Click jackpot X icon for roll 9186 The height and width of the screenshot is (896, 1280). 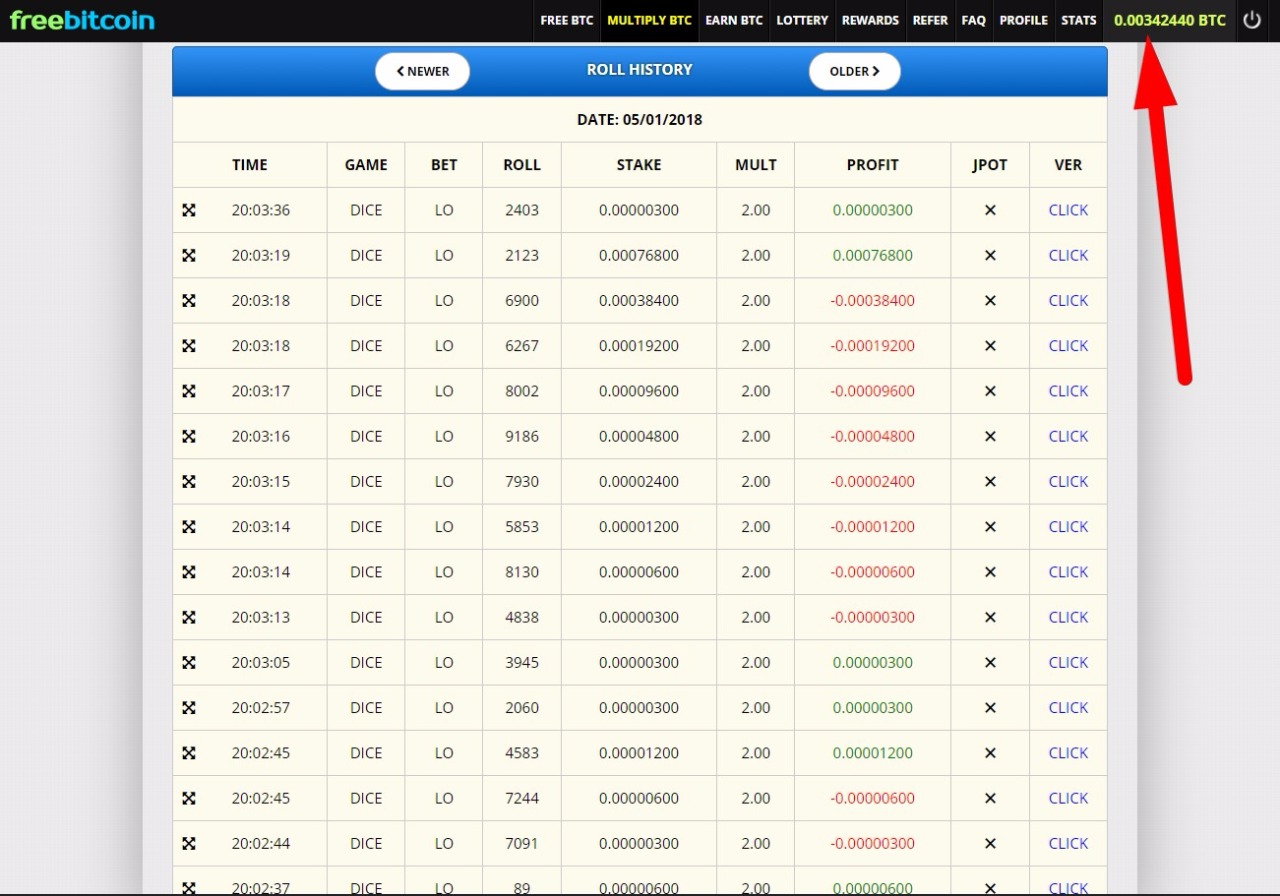(990, 436)
